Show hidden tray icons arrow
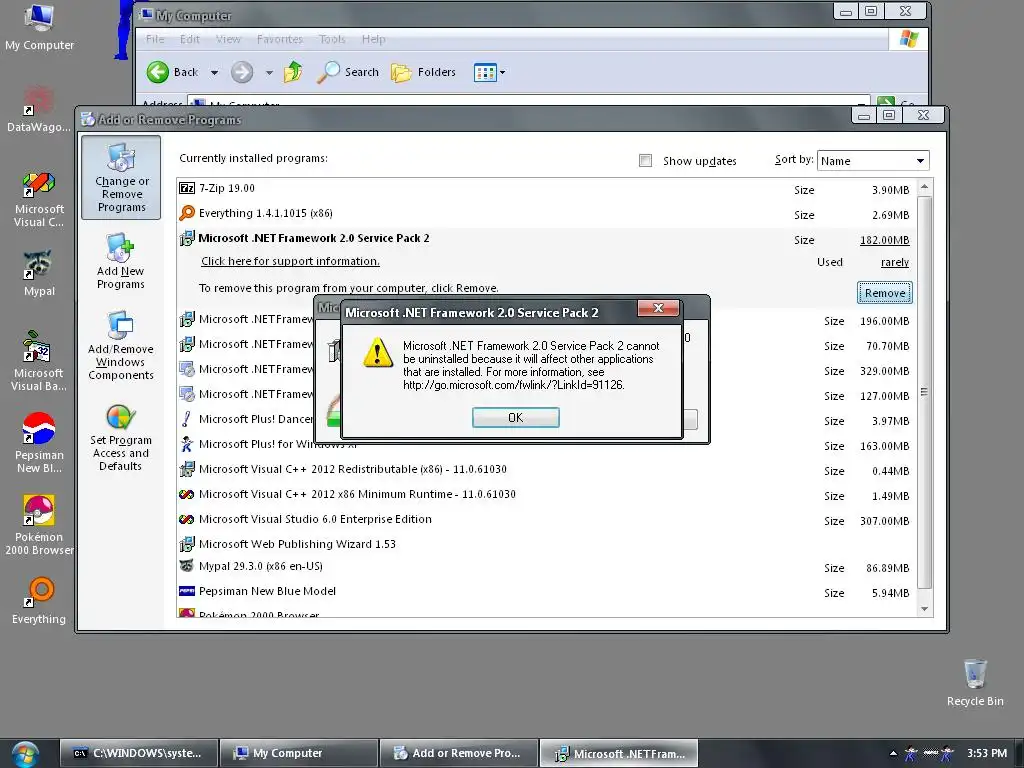This screenshot has width=1024, height=768. click(x=892, y=754)
